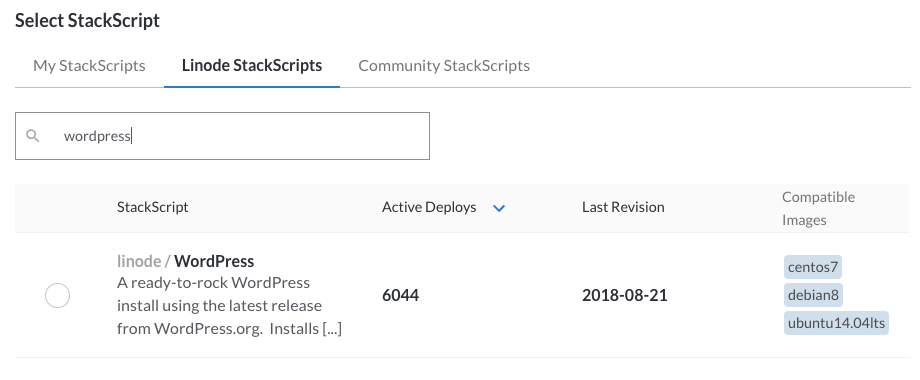Toggle Active Deploys sort arrow
920x380 pixels.
pyautogui.click(x=499, y=208)
